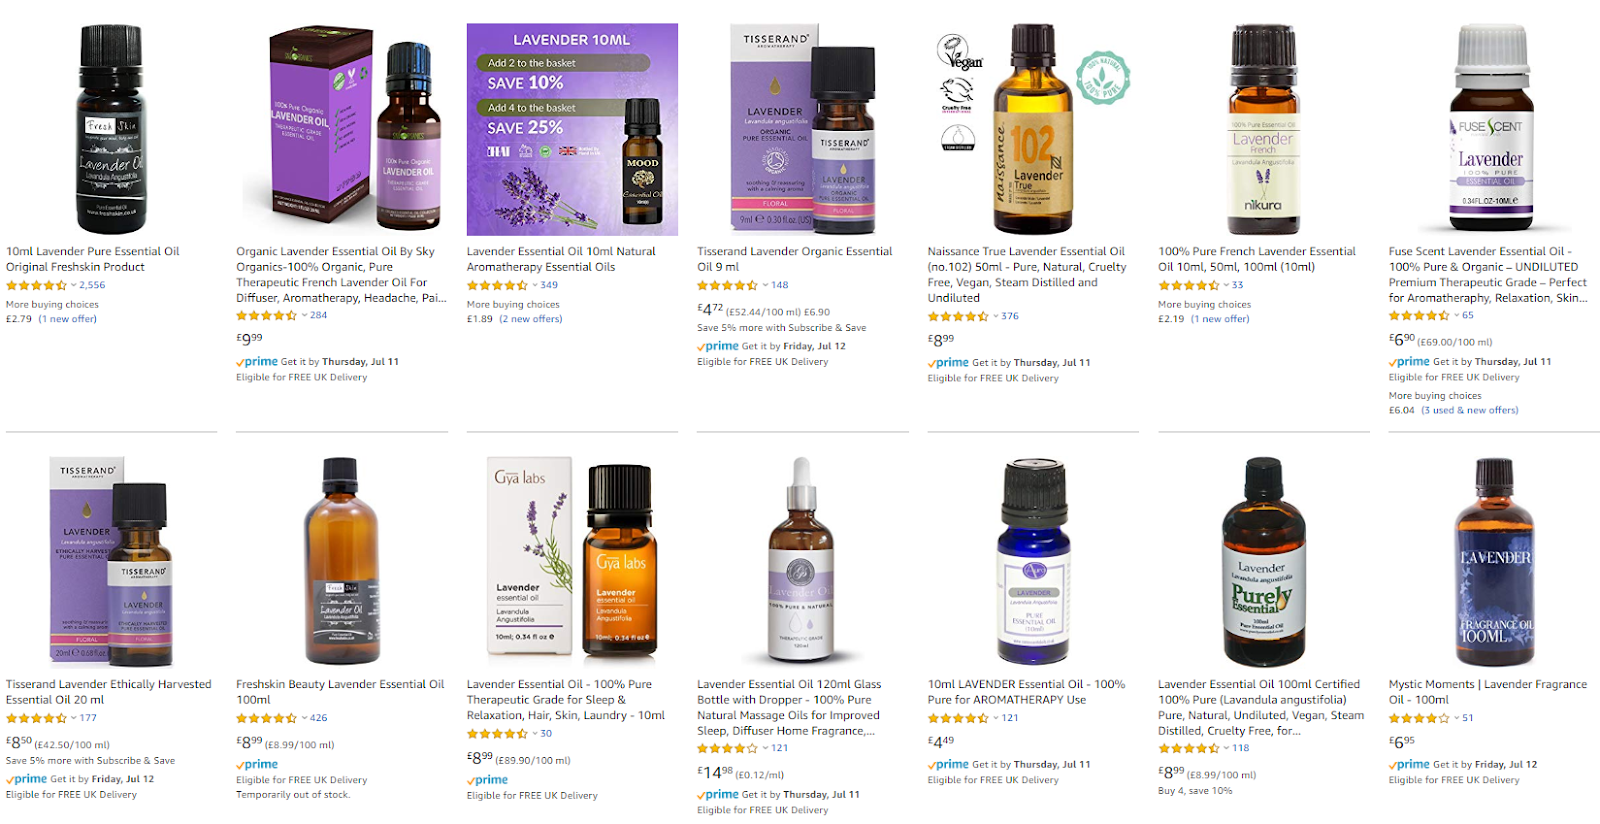Open rating breakdown arrow next to 426

tap(304, 718)
